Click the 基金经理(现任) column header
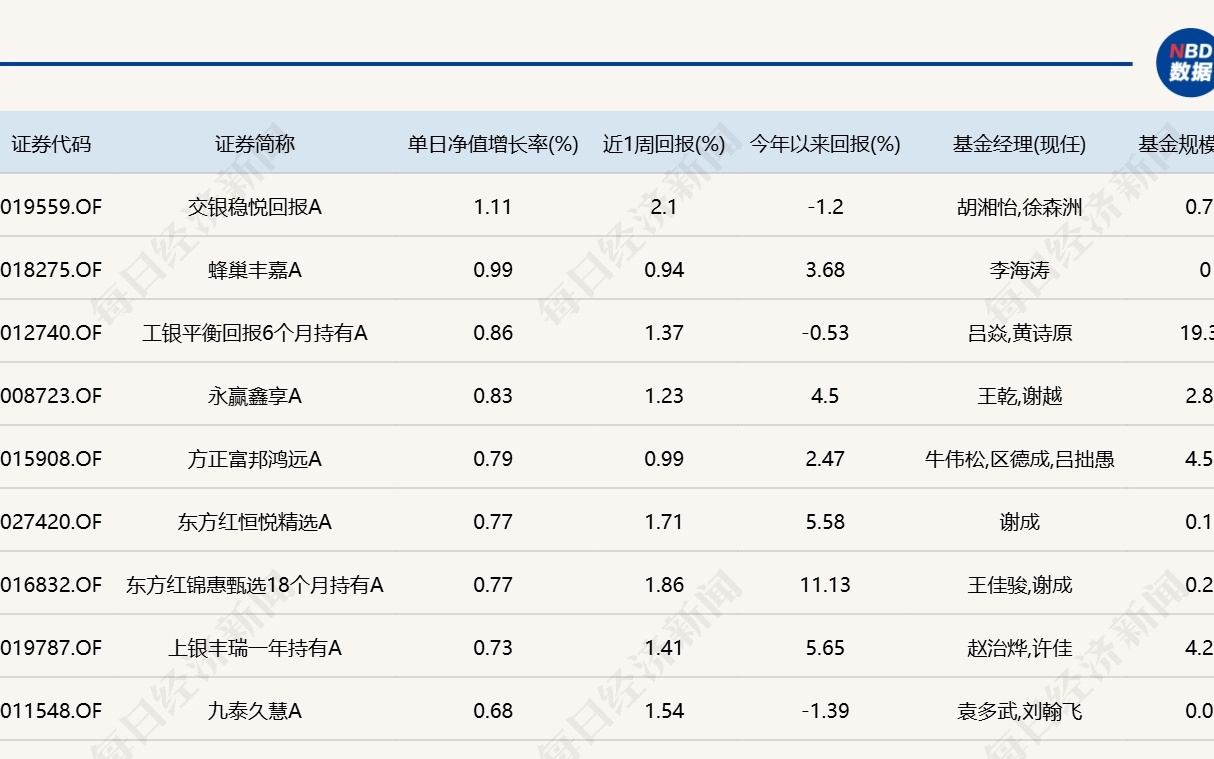Screen dimensions: 1214x759 click(1019, 144)
